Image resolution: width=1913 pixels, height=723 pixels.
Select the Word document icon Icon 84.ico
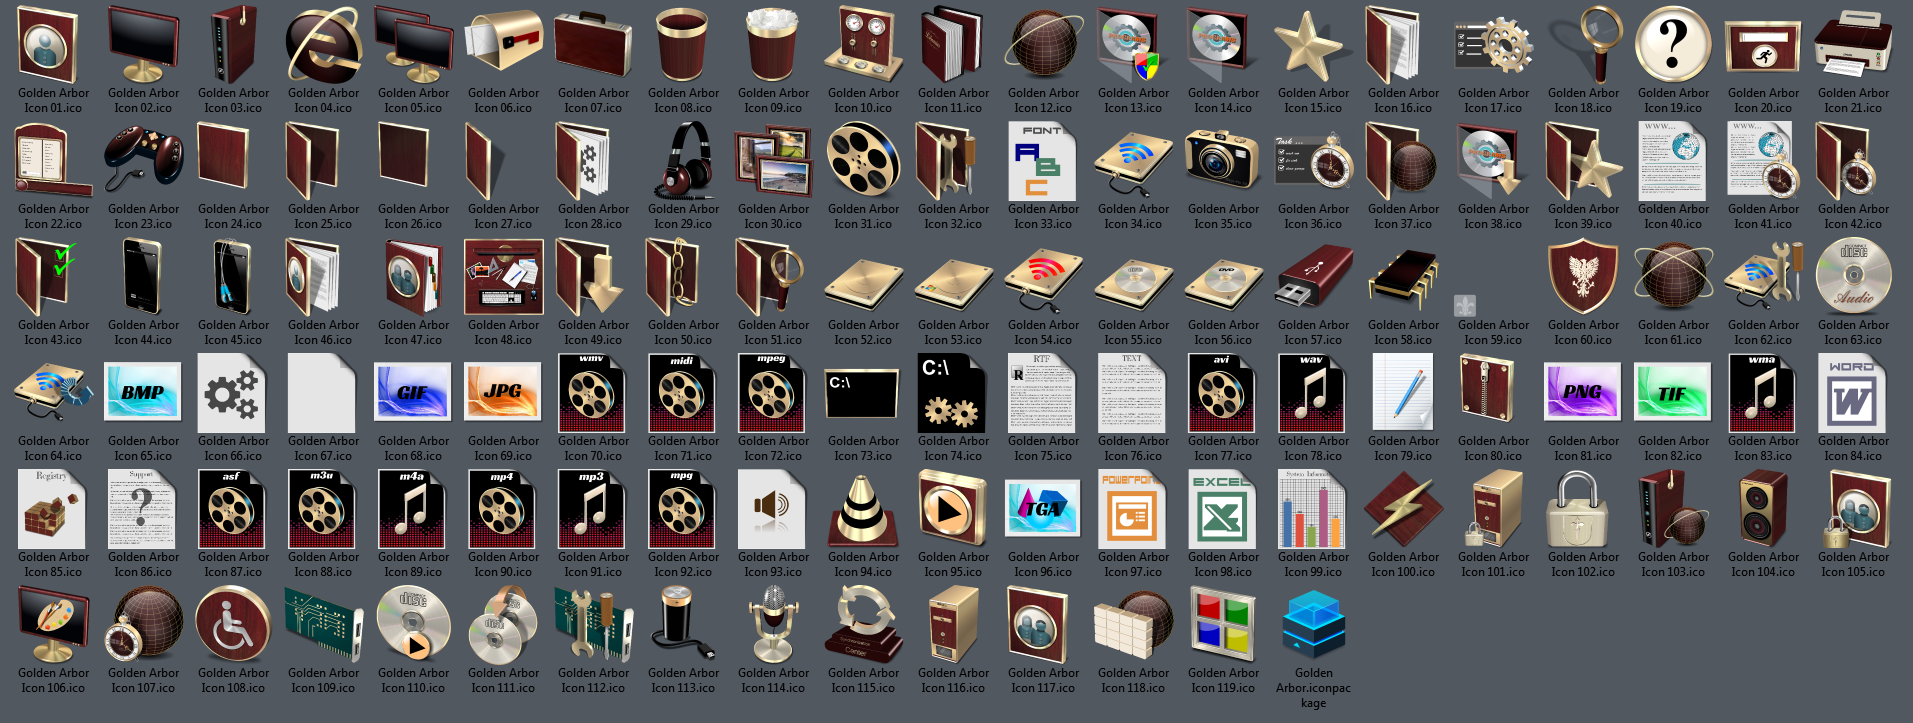pyautogui.click(x=1853, y=393)
